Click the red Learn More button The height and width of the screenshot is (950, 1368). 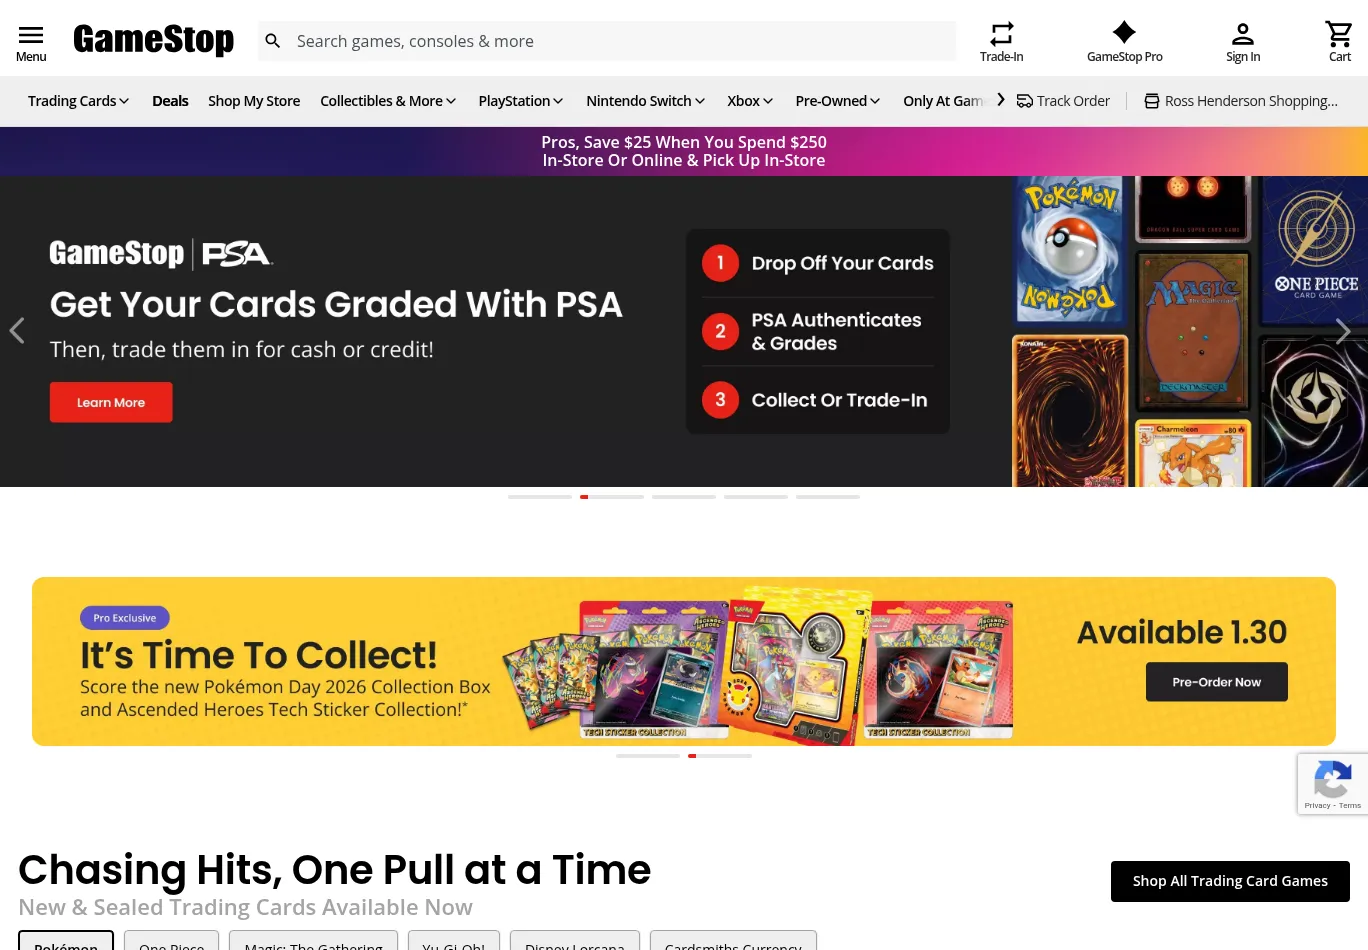pyautogui.click(x=111, y=402)
